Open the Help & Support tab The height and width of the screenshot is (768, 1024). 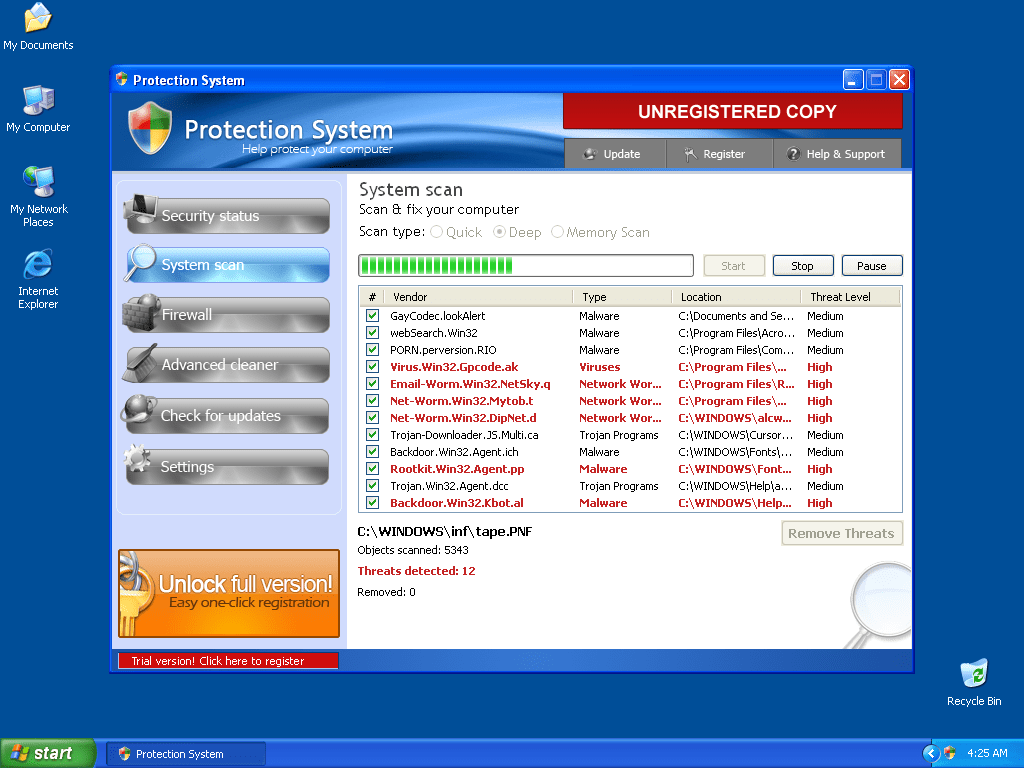836,154
